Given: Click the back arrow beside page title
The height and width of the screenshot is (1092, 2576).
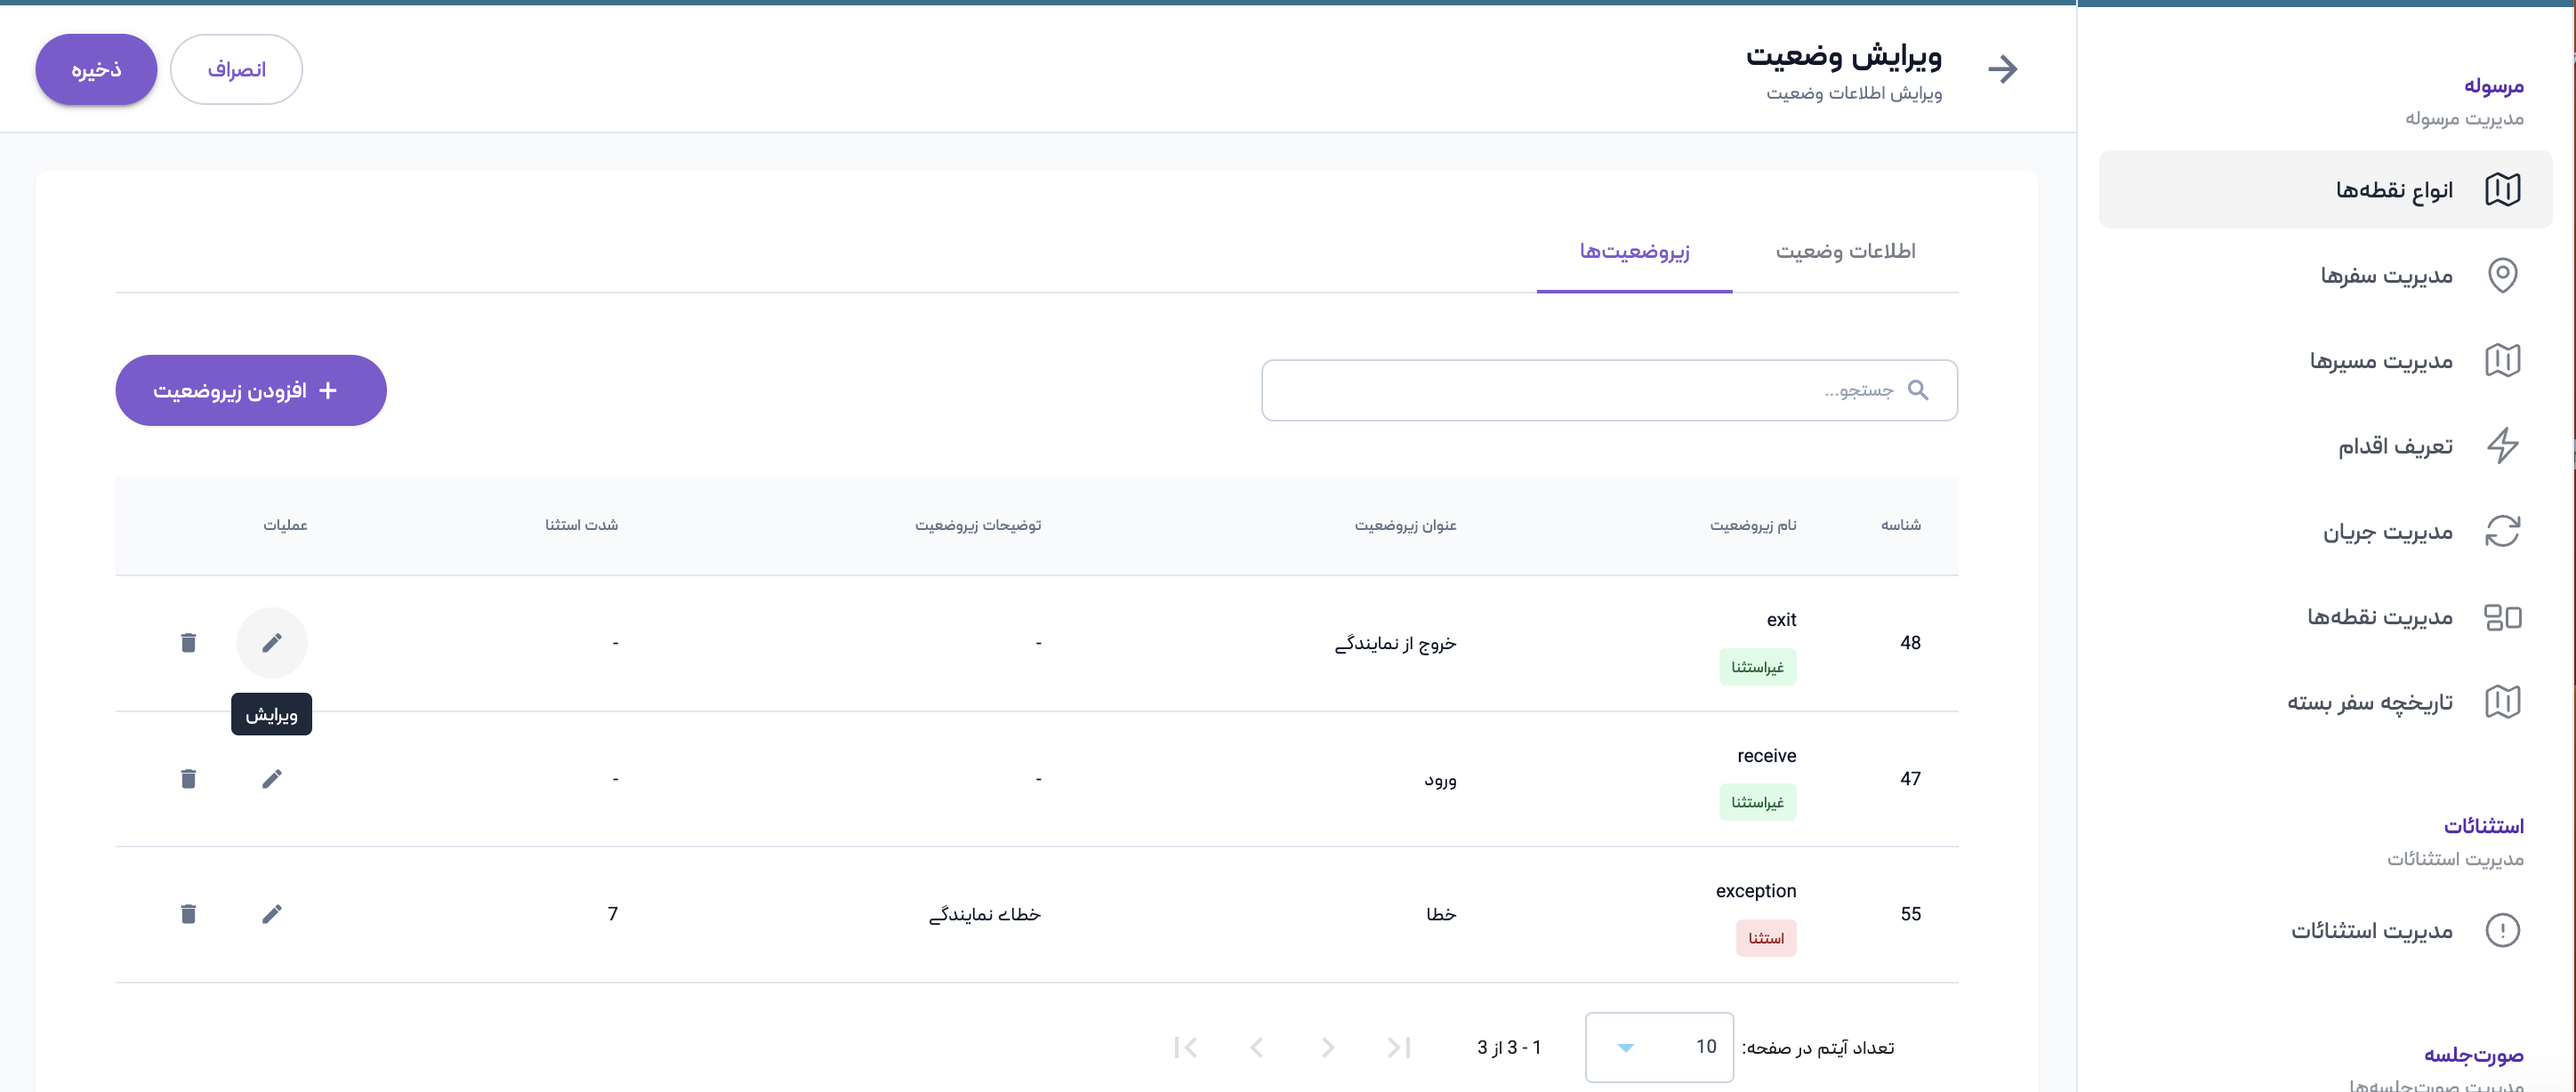Looking at the screenshot, I should (x=2002, y=69).
